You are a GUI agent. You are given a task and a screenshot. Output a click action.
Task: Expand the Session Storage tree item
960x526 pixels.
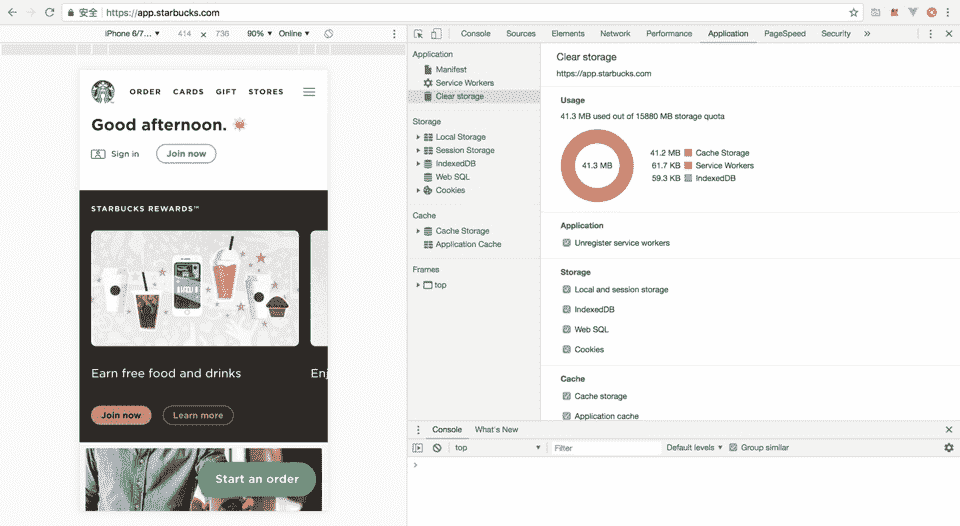coord(418,150)
